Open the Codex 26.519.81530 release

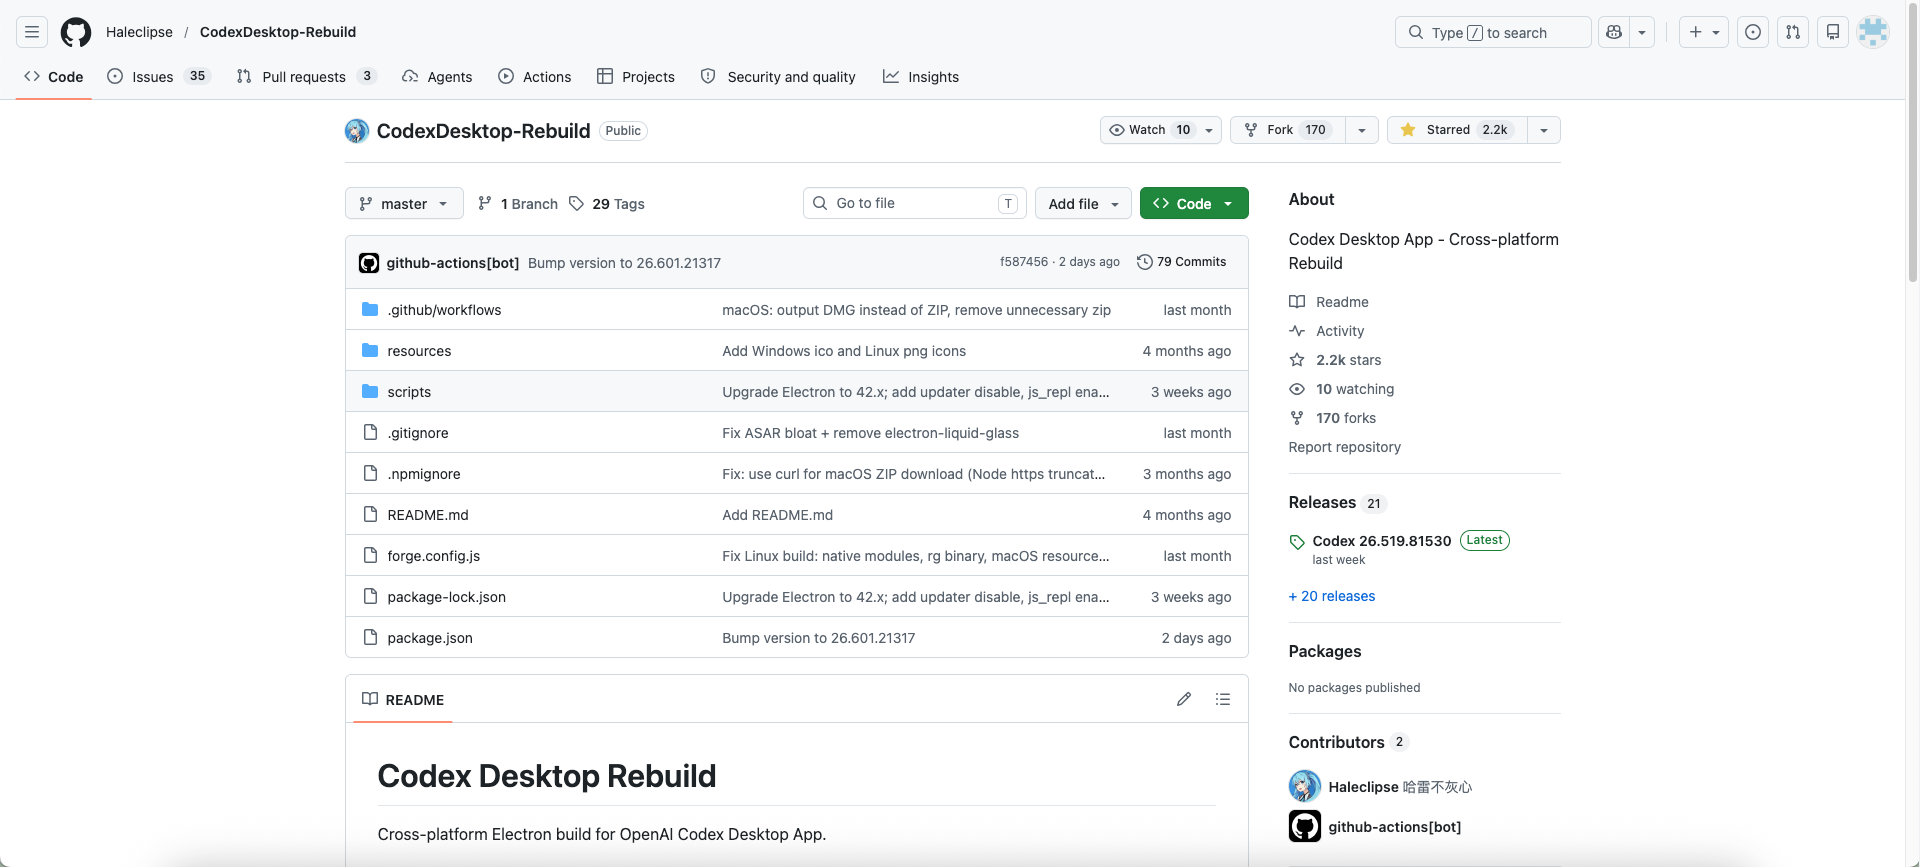pyautogui.click(x=1382, y=541)
